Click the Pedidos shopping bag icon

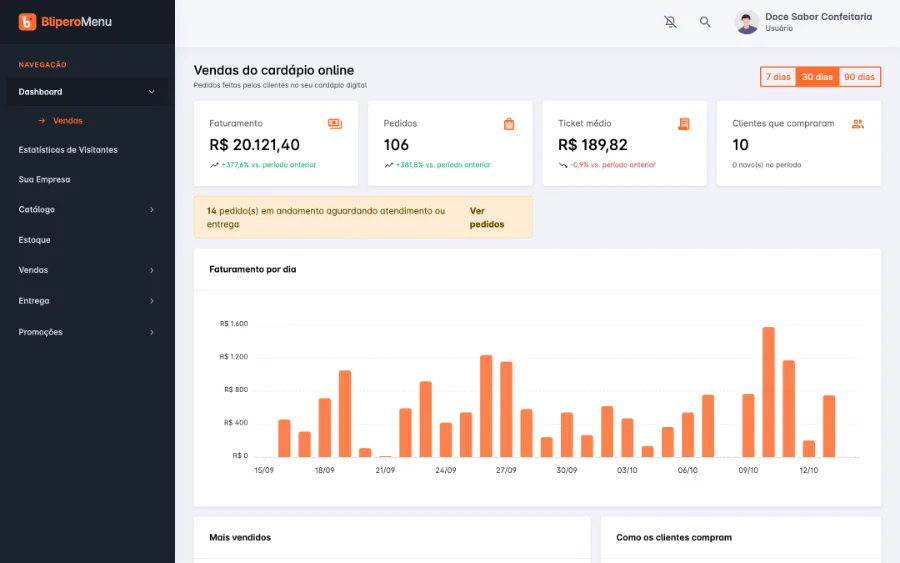pos(509,124)
